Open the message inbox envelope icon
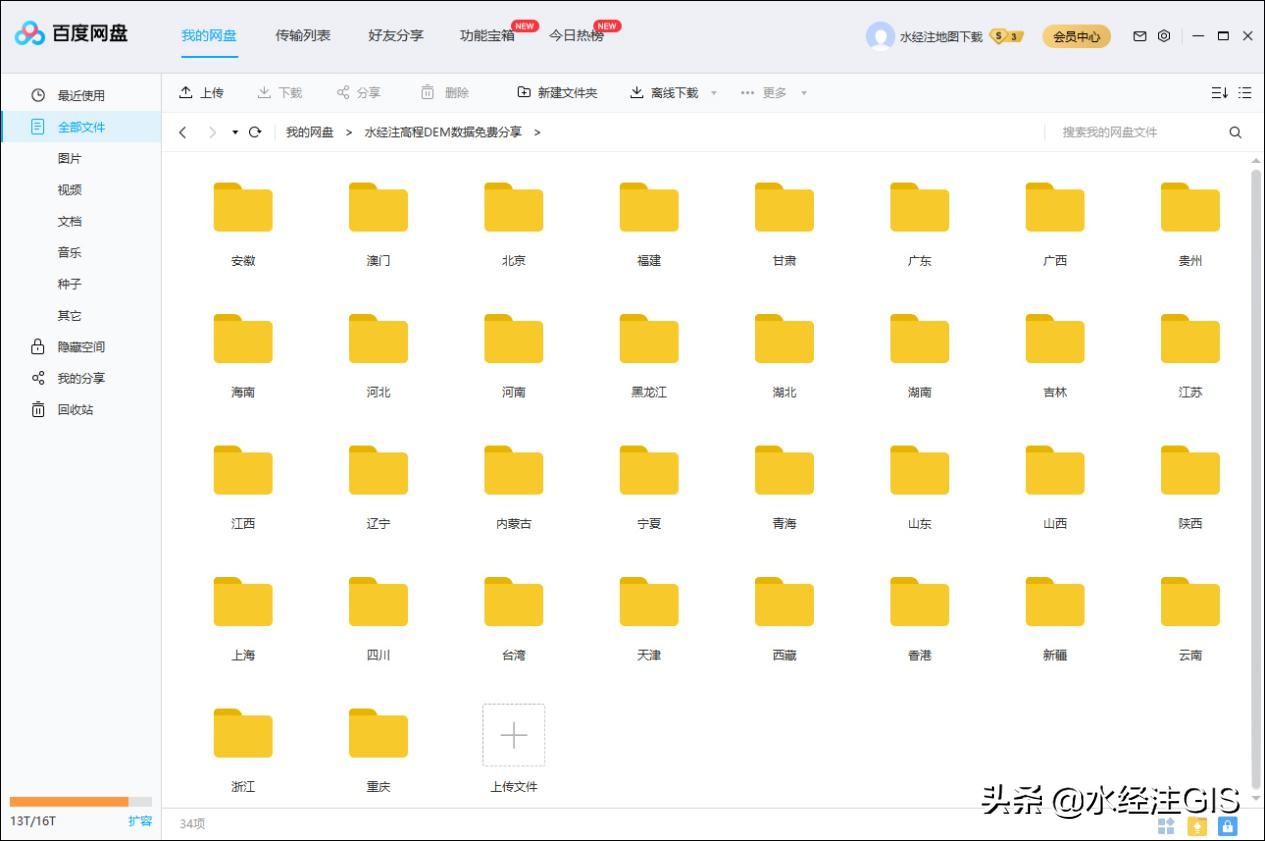Image resolution: width=1265 pixels, height=841 pixels. (1139, 35)
